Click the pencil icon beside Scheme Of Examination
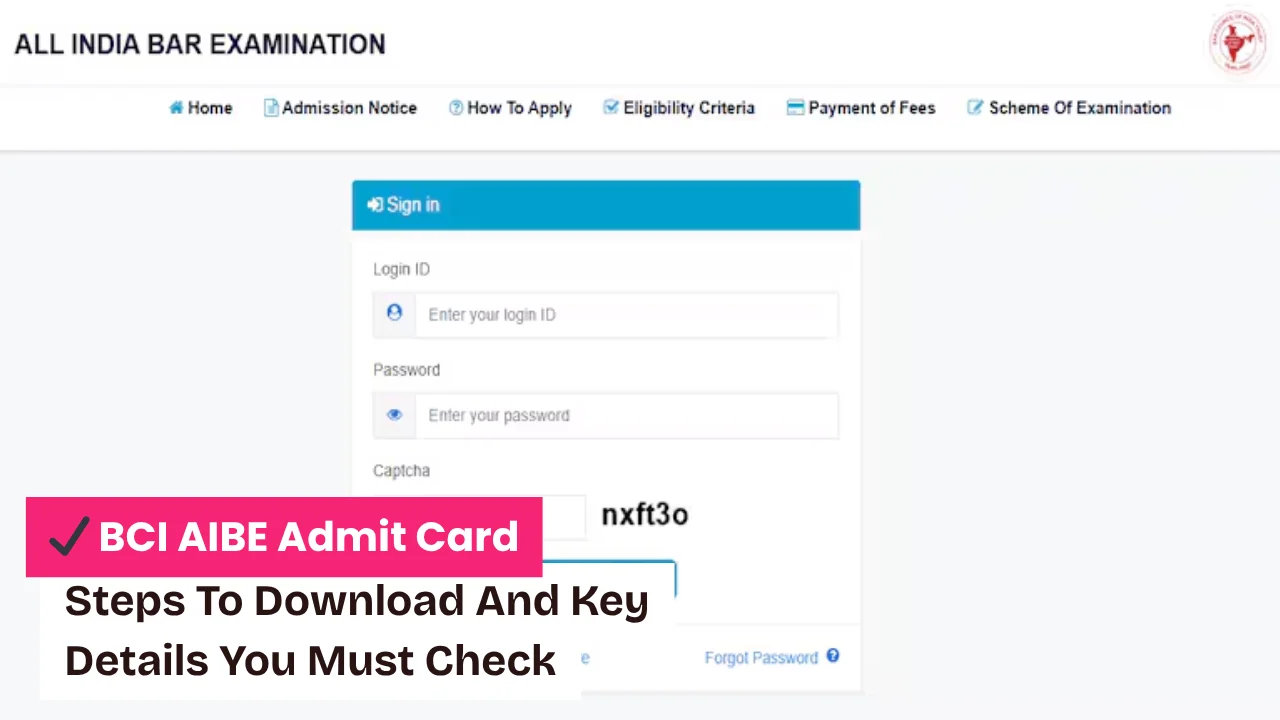 tap(975, 107)
